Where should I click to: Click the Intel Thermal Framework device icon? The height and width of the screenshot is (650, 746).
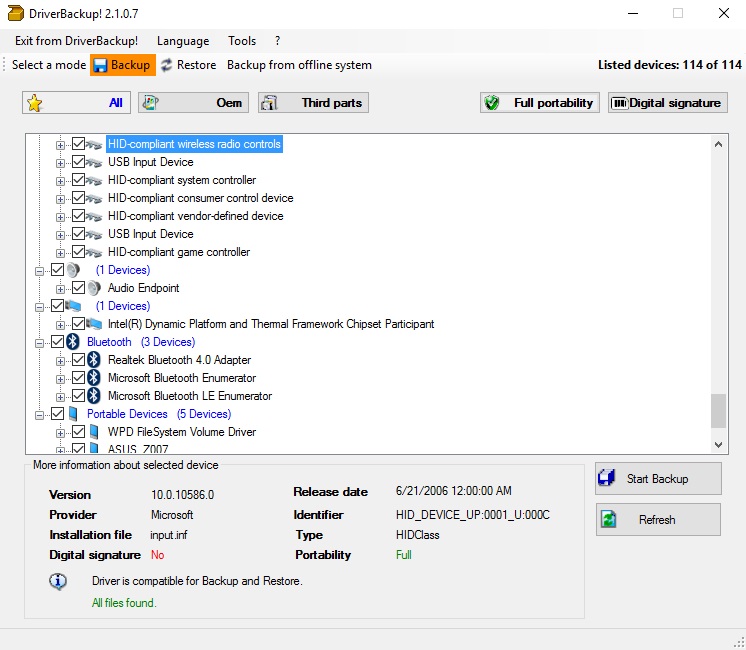[94, 324]
